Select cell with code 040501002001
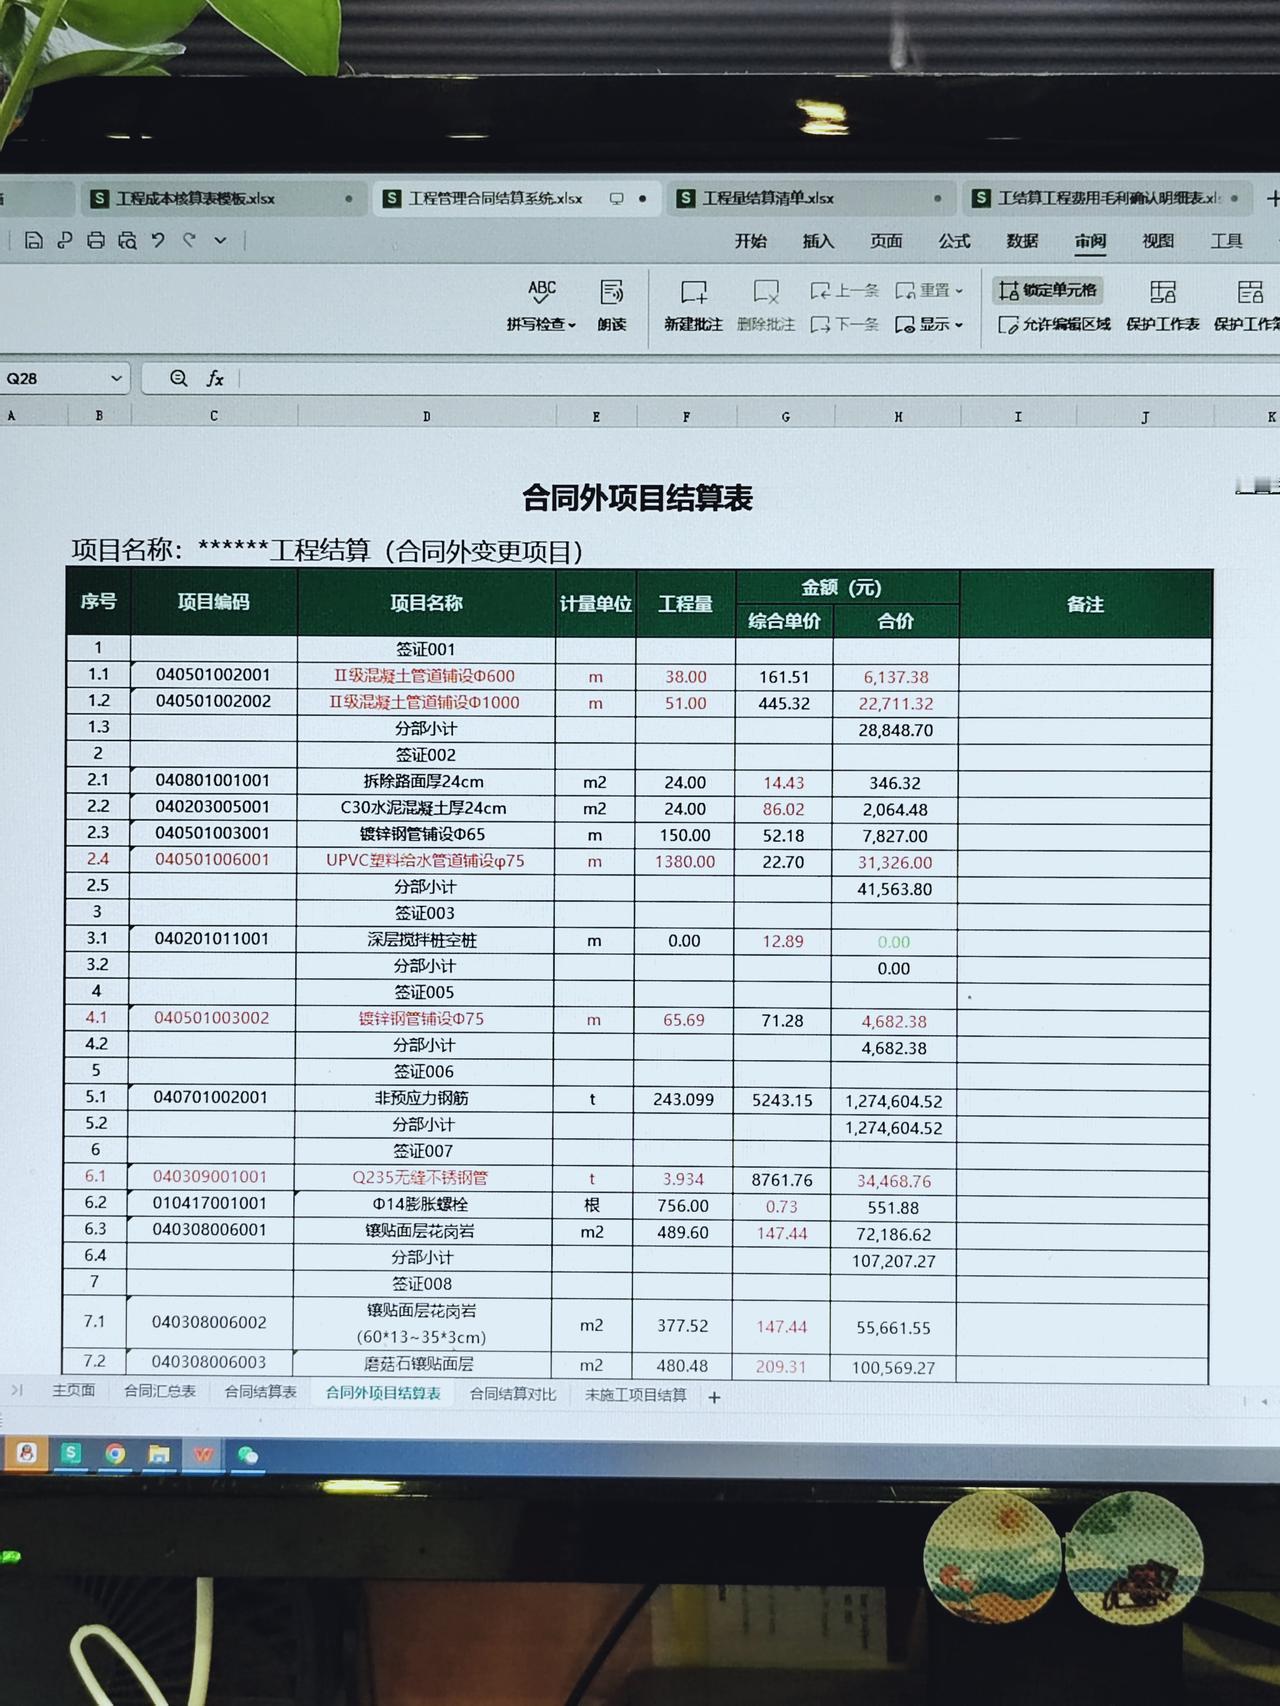Image resolution: width=1280 pixels, height=1706 pixels. 213,675
